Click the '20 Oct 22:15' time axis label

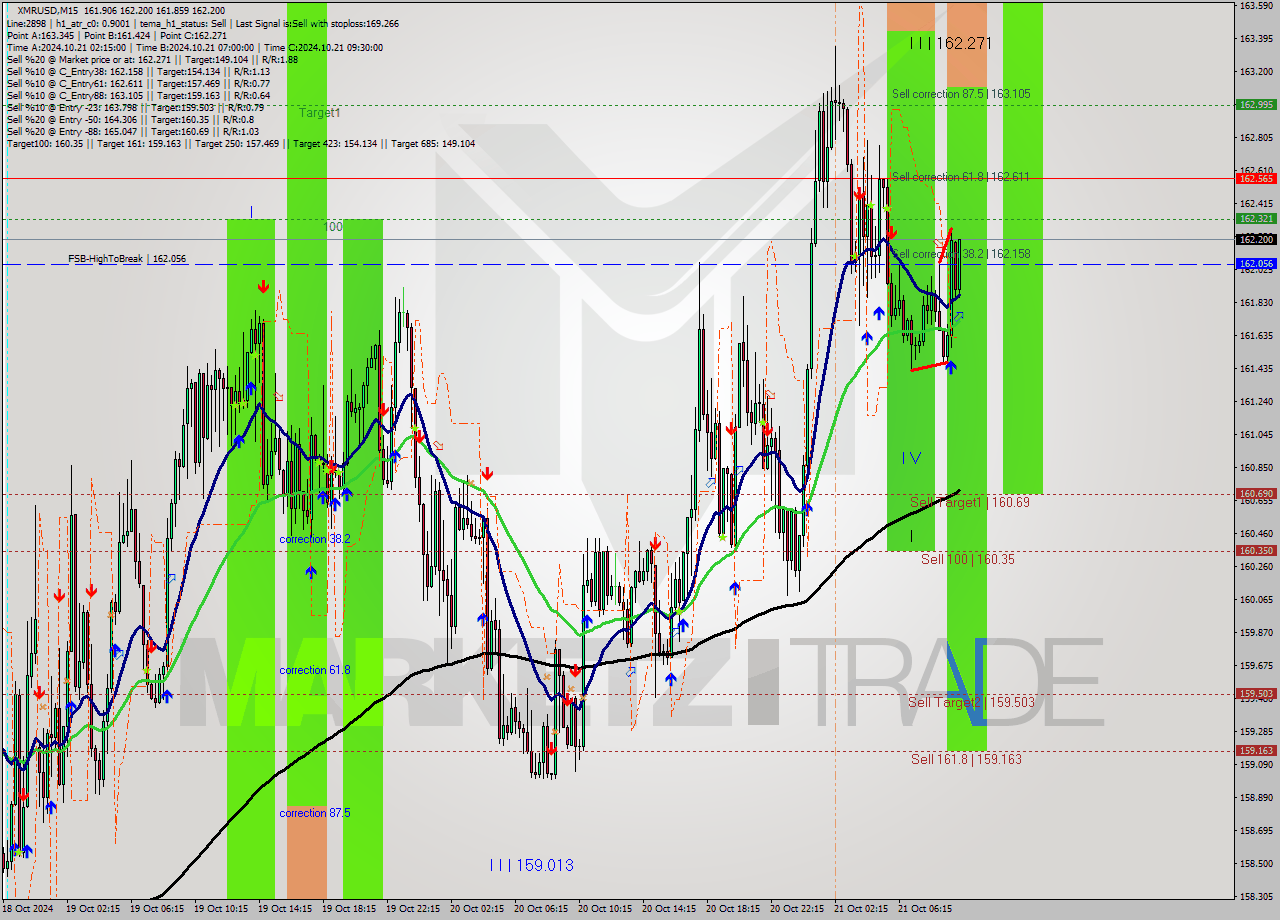(797, 909)
